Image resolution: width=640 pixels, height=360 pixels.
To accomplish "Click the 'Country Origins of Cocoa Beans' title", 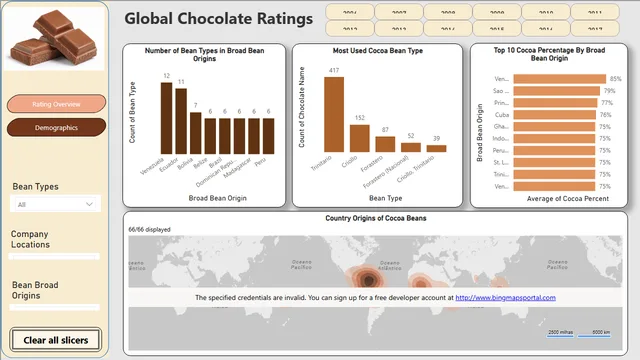I will (376, 218).
